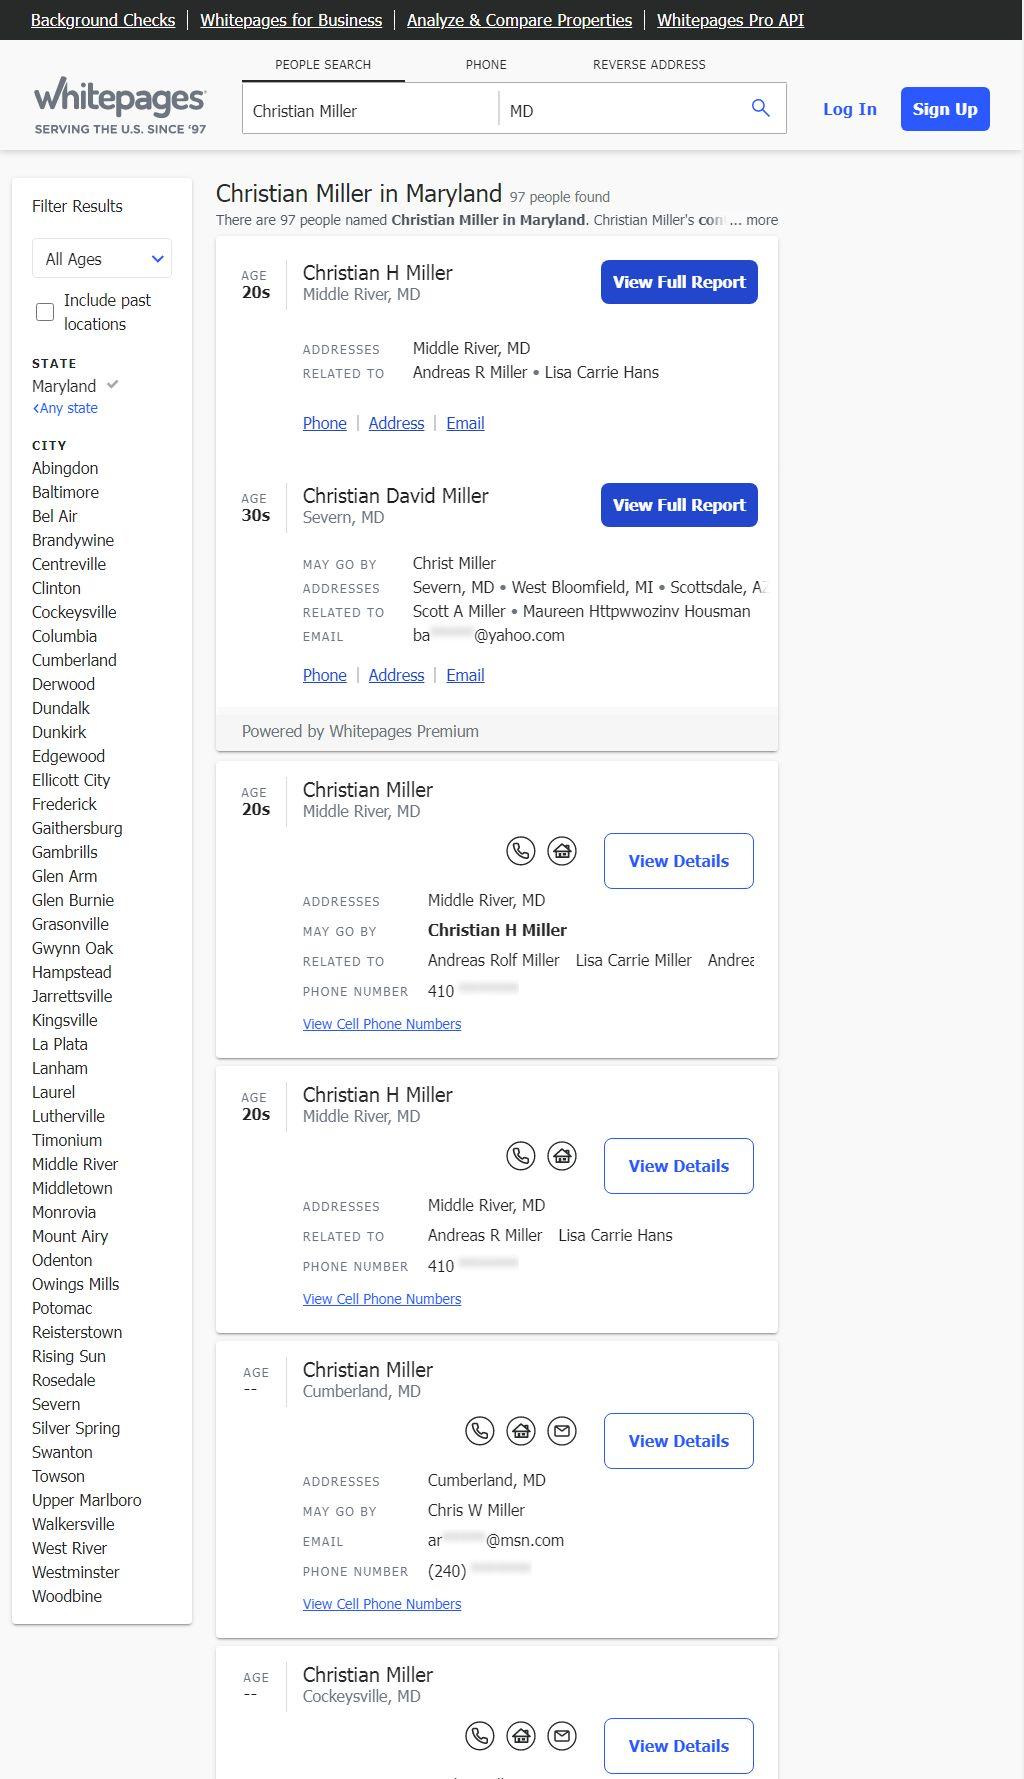Click email envelope icon in Cumberland result

point(562,1431)
